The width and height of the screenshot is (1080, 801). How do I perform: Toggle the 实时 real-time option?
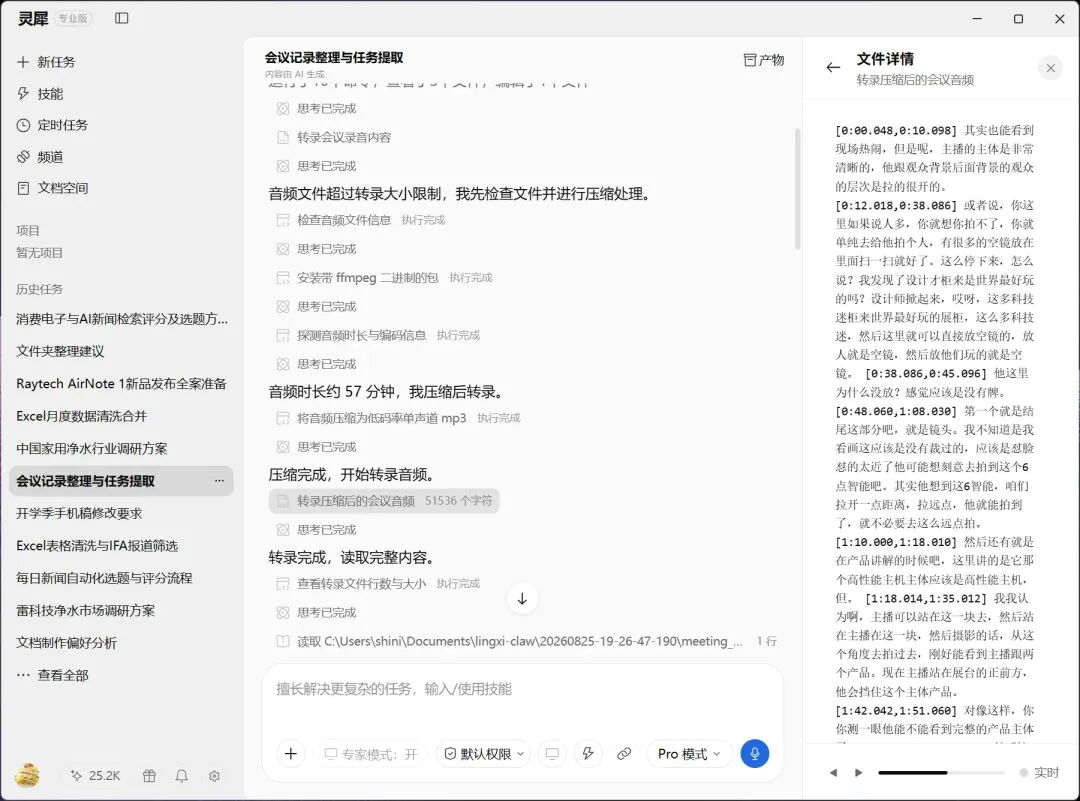[1039, 773]
